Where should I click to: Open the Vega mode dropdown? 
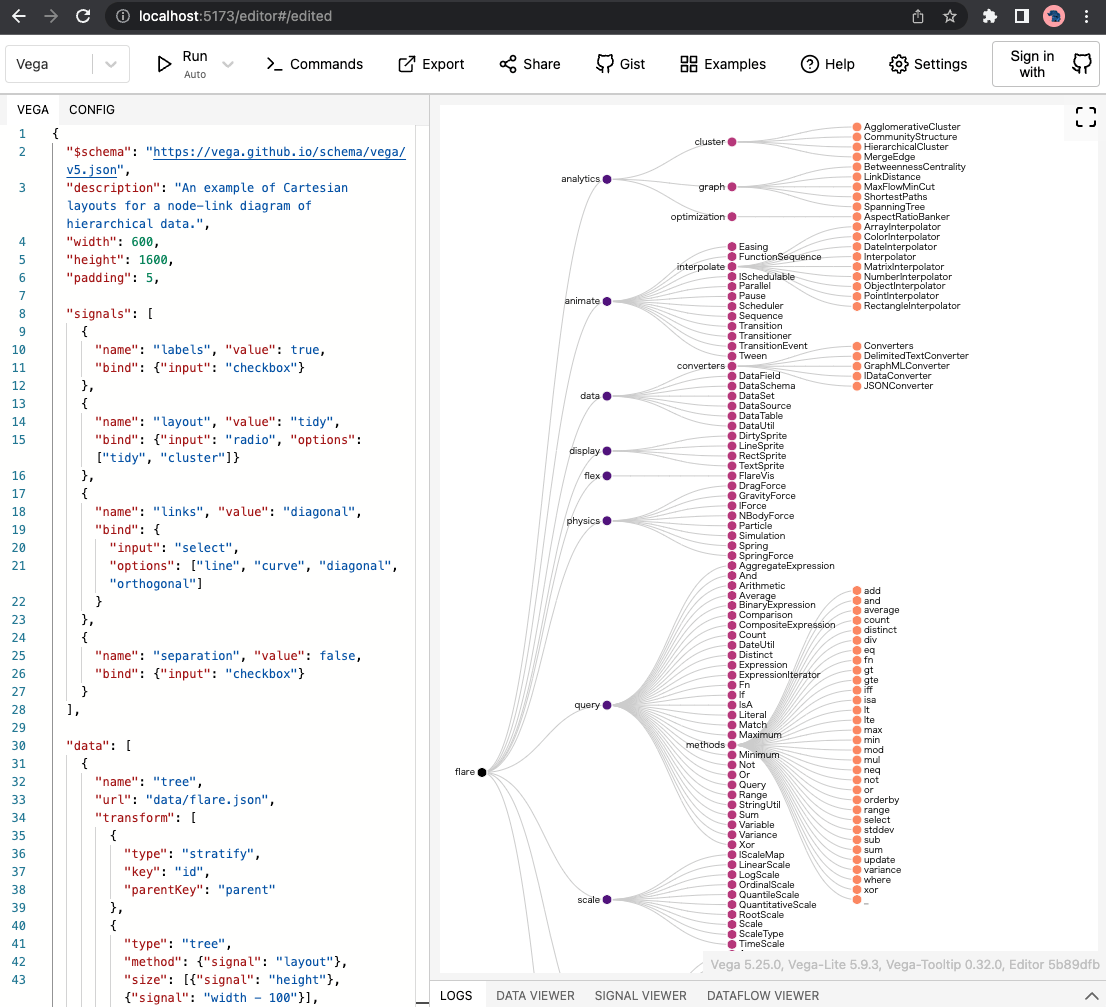click(68, 64)
